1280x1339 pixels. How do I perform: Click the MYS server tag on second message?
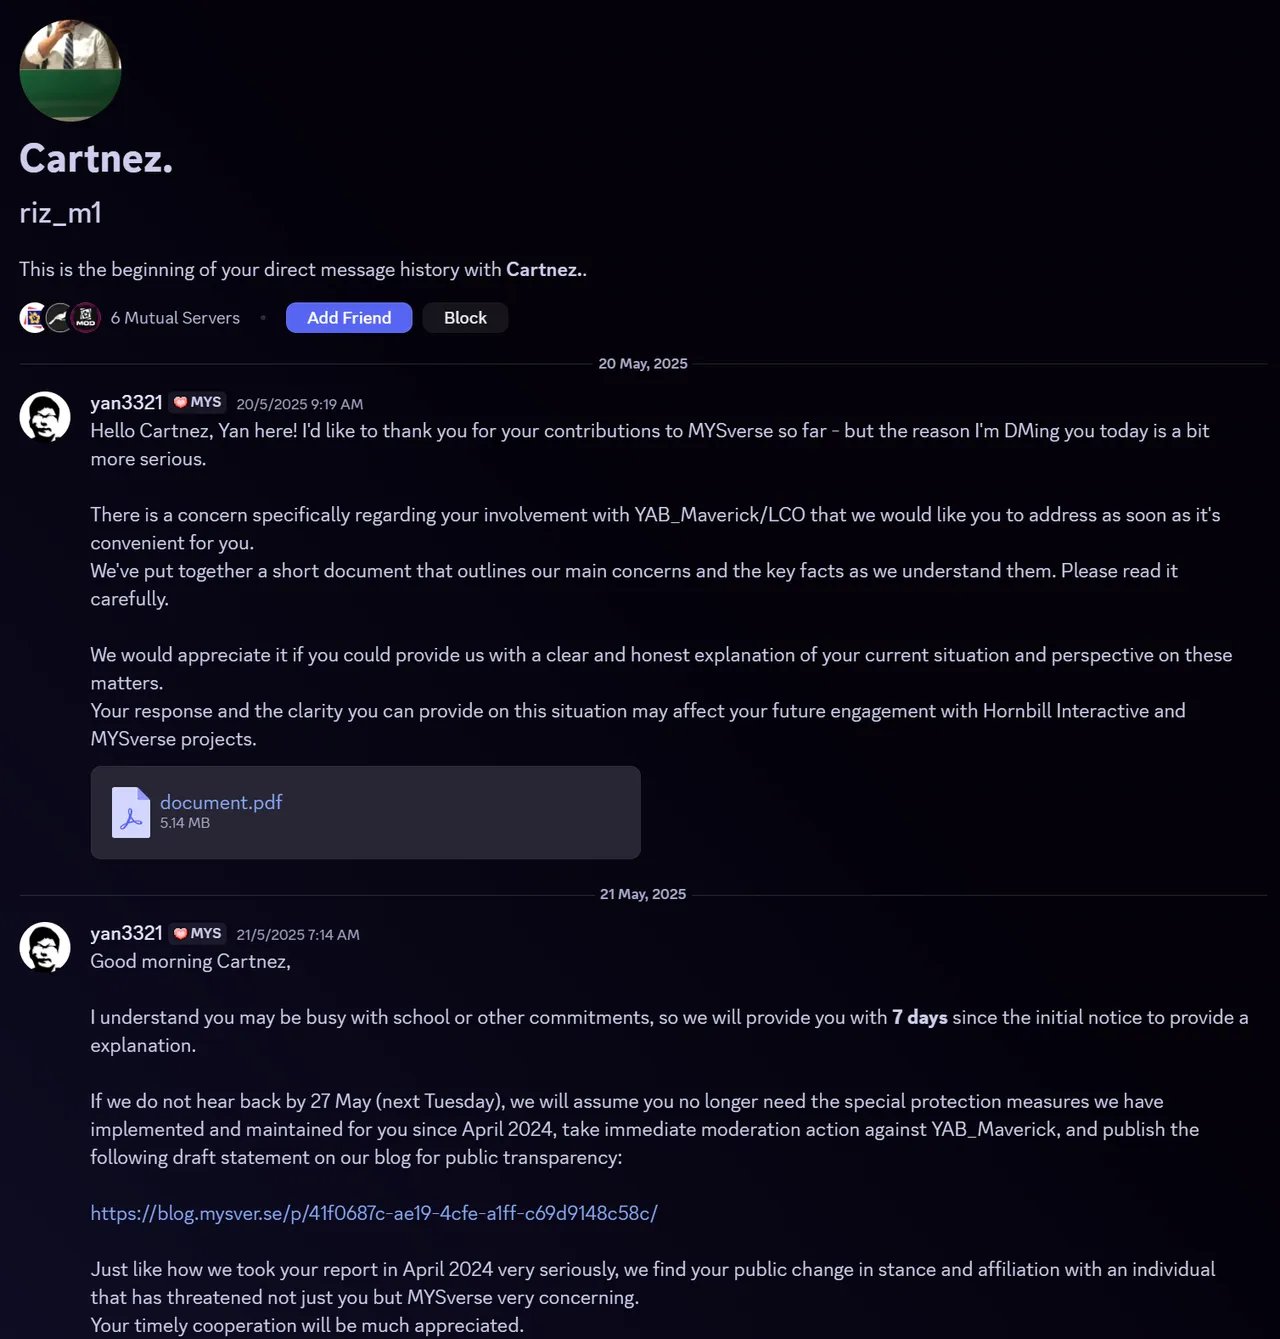pyautogui.click(x=198, y=933)
